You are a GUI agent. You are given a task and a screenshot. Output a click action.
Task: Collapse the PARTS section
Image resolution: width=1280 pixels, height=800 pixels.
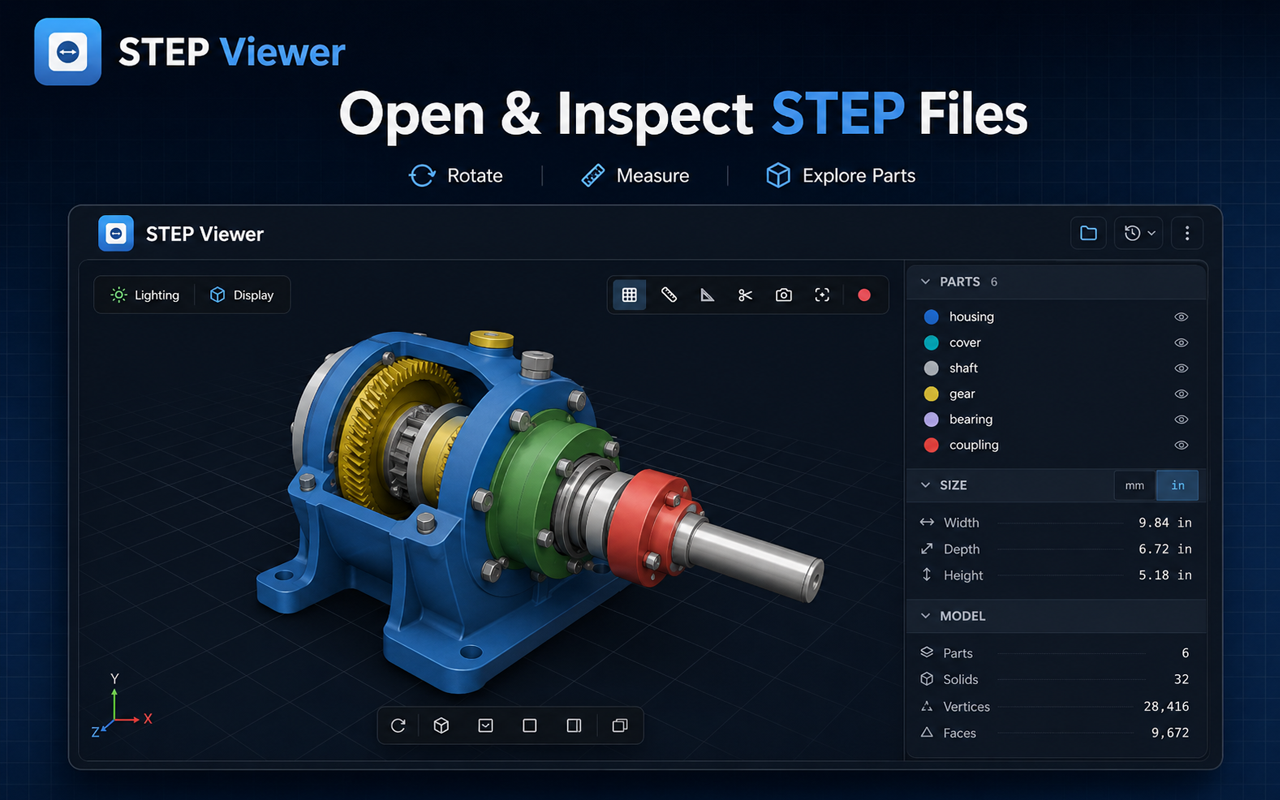click(925, 282)
